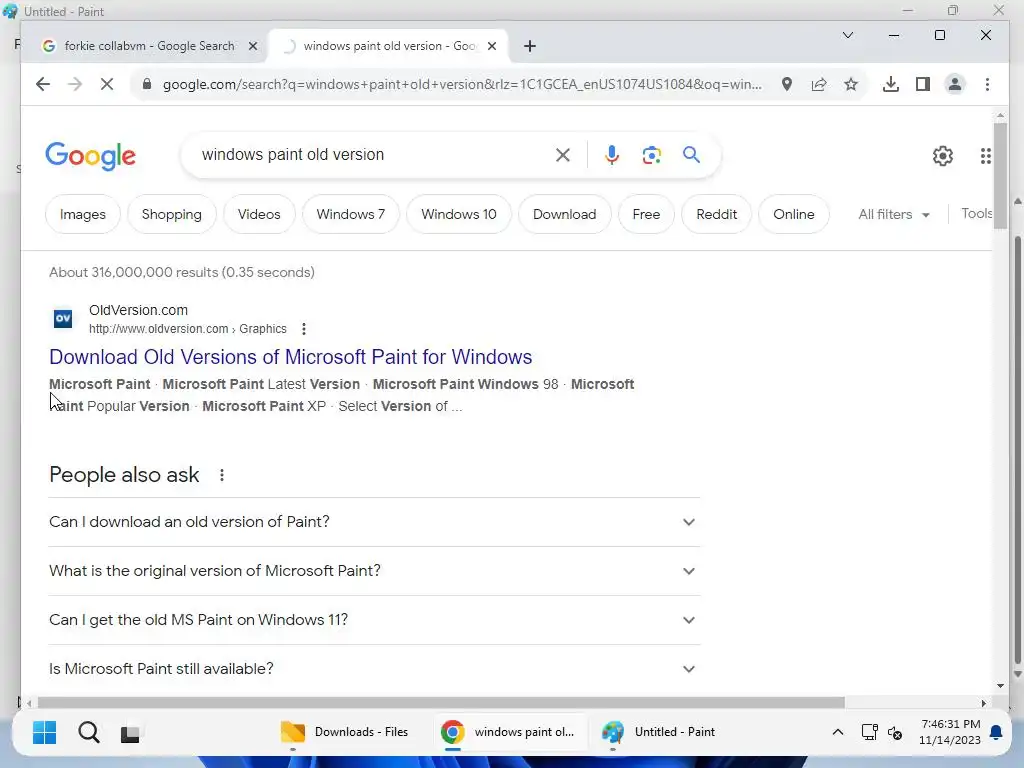This screenshot has width=1024, height=768.
Task: Open the All filters dropdown
Action: (893, 214)
